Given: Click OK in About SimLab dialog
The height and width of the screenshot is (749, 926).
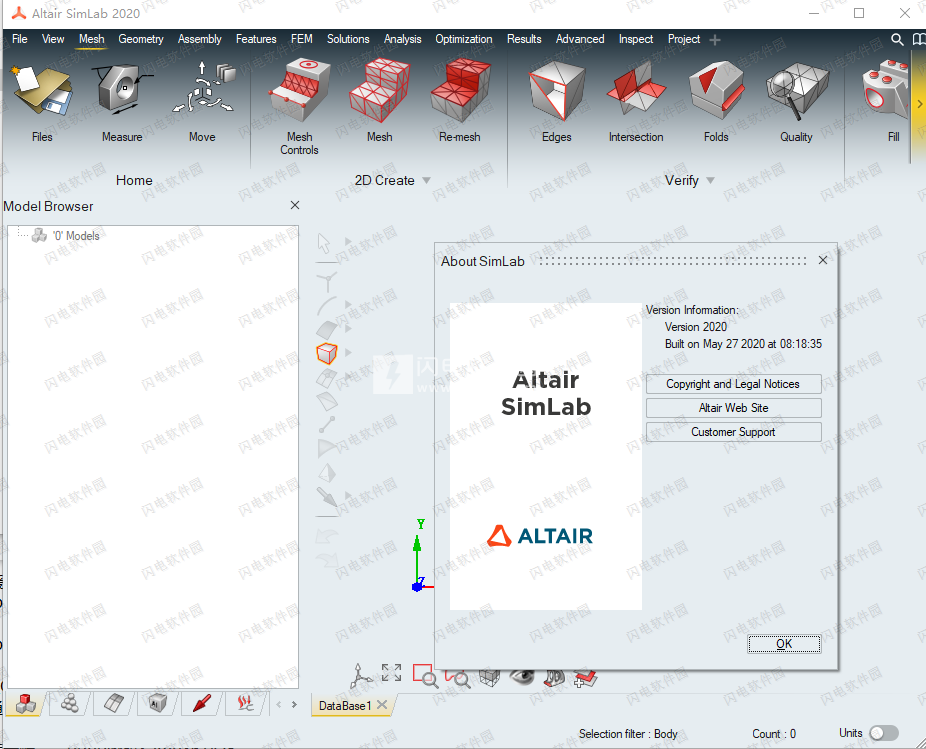Looking at the screenshot, I should coord(784,644).
